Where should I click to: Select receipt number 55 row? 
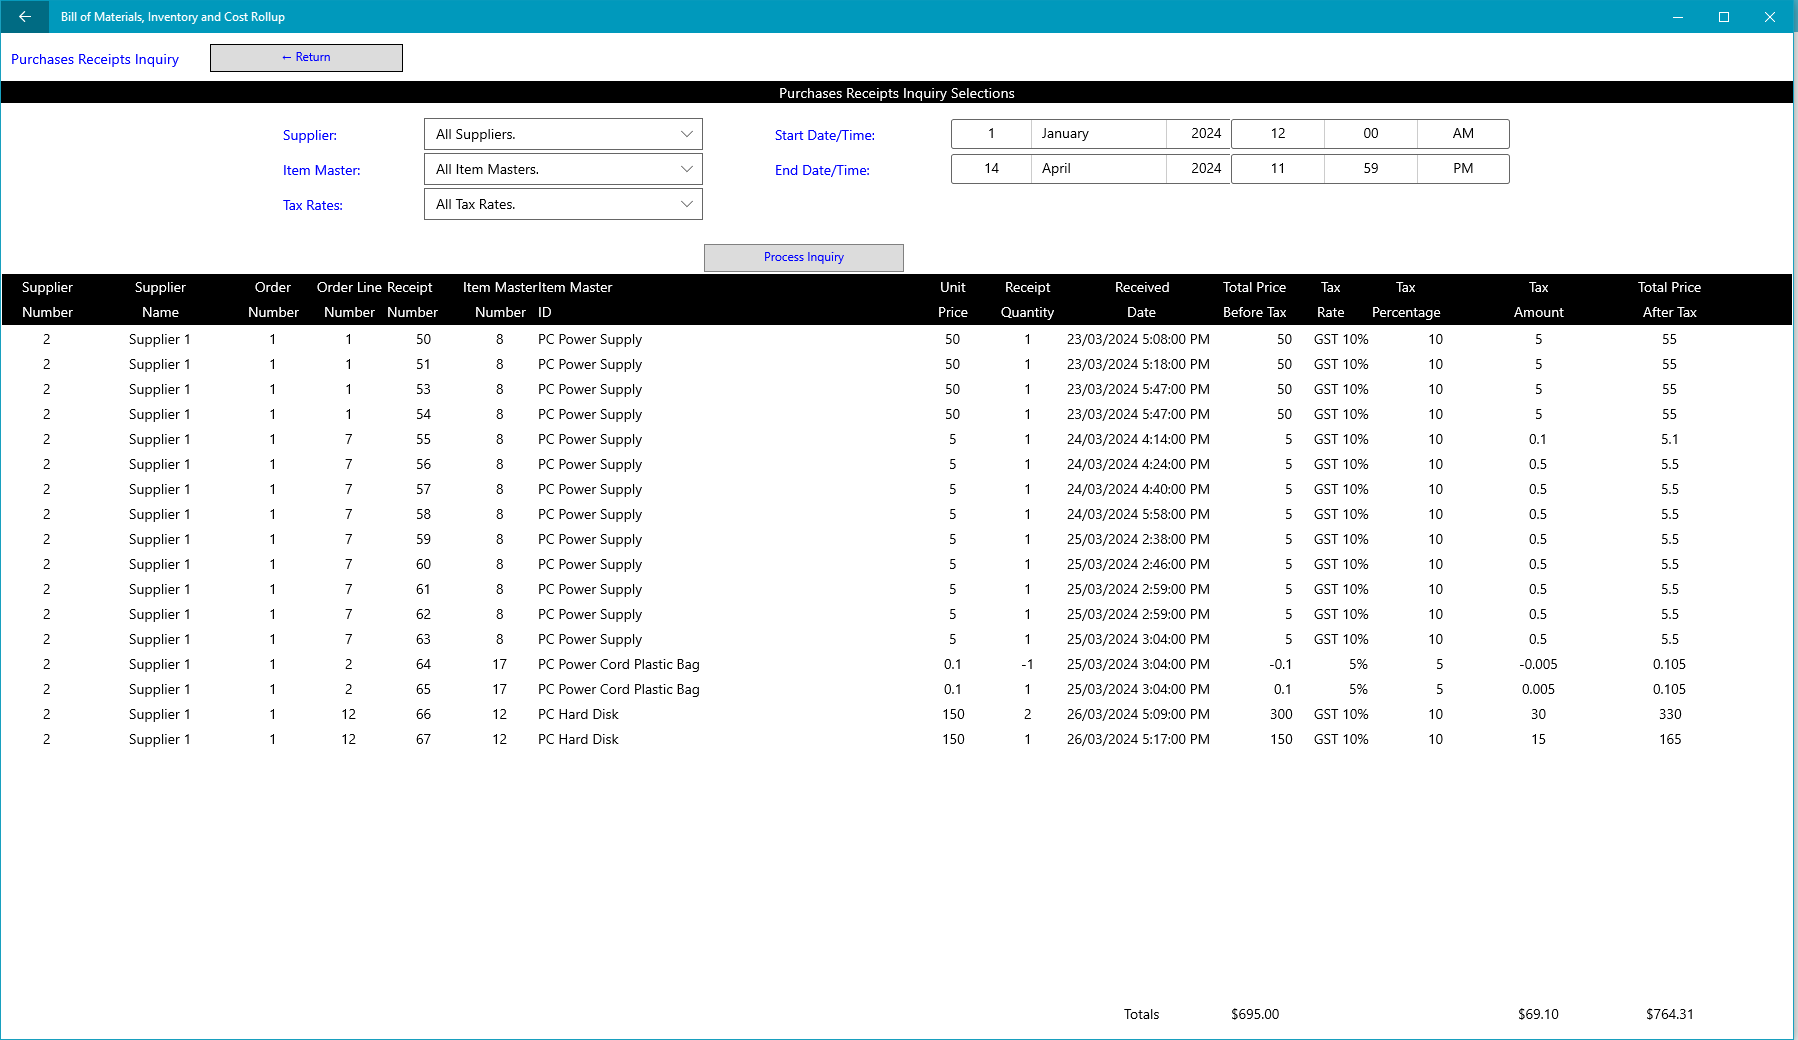click(x=896, y=439)
